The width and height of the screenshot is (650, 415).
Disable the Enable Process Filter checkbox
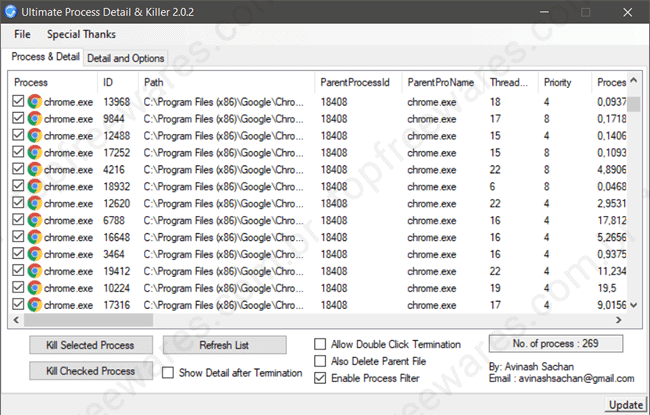coord(320,378)
